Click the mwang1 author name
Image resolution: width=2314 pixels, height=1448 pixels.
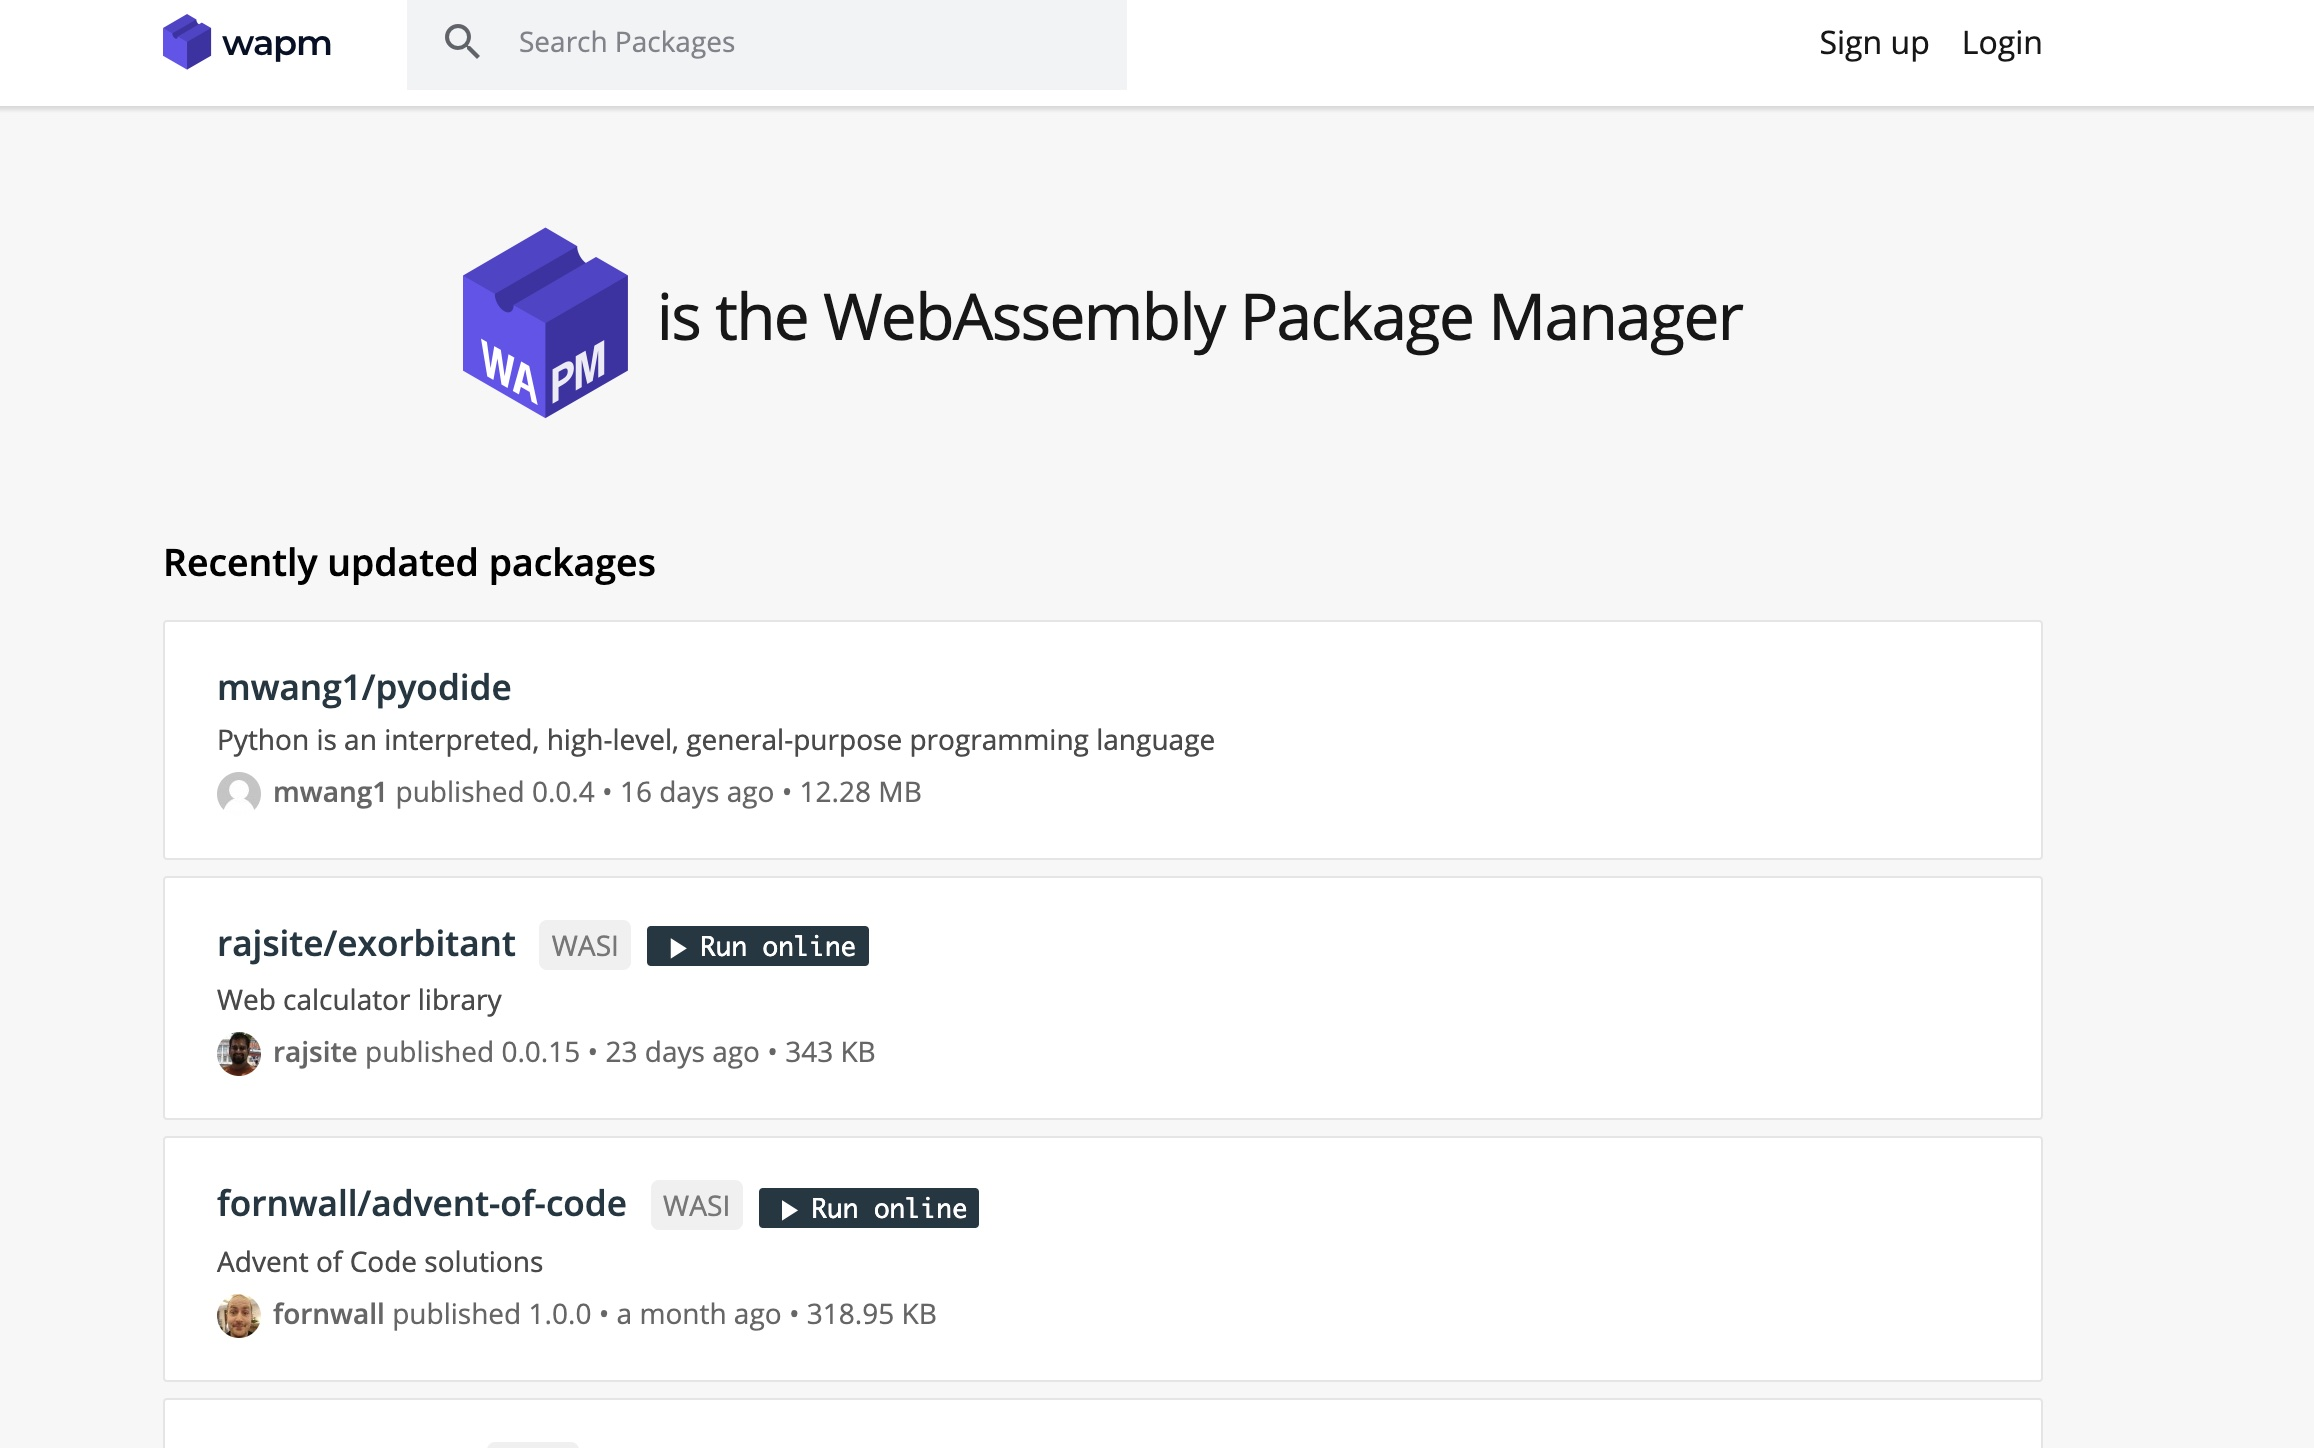pos(329,792)
